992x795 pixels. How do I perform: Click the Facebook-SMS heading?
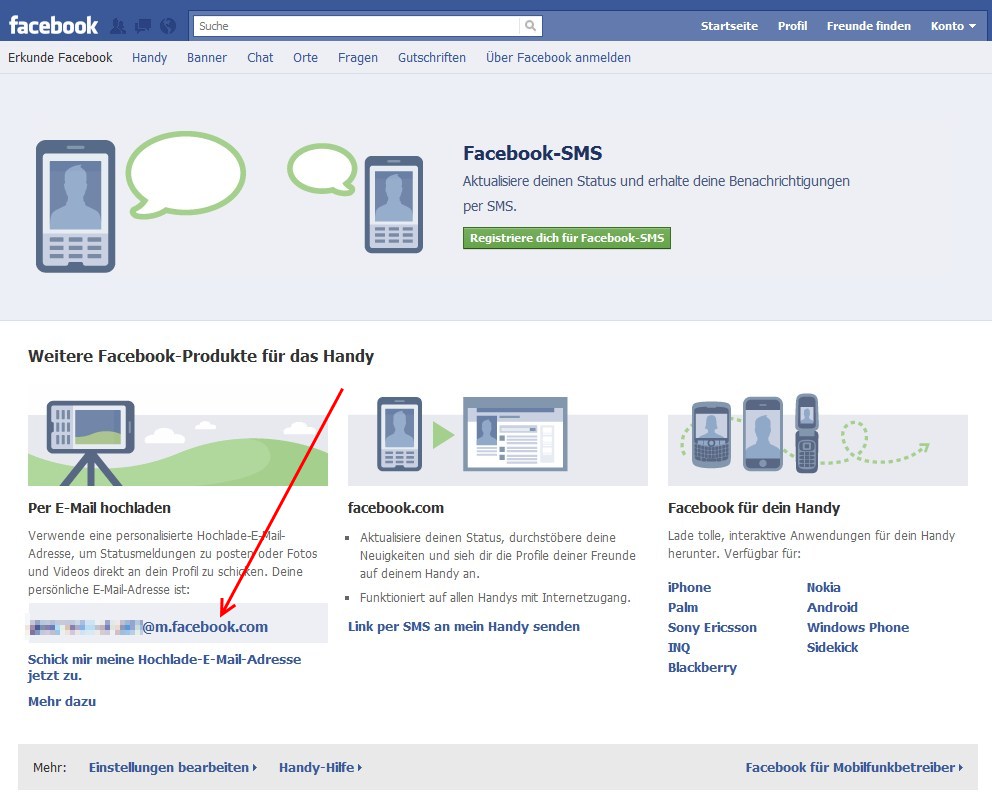(x=533, y=153)
